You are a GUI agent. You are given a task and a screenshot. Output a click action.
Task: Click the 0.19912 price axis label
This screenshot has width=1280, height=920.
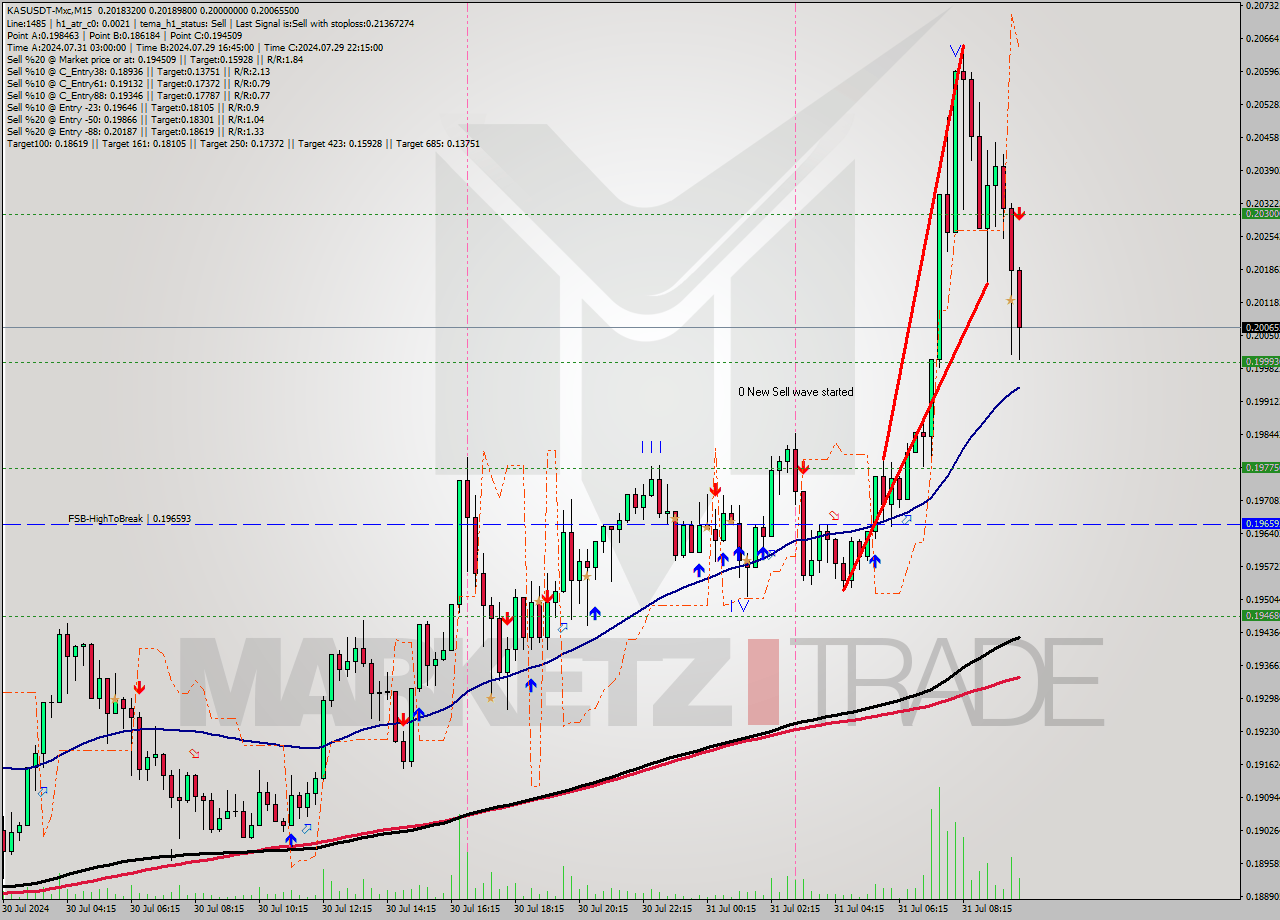click(1261, 402)
